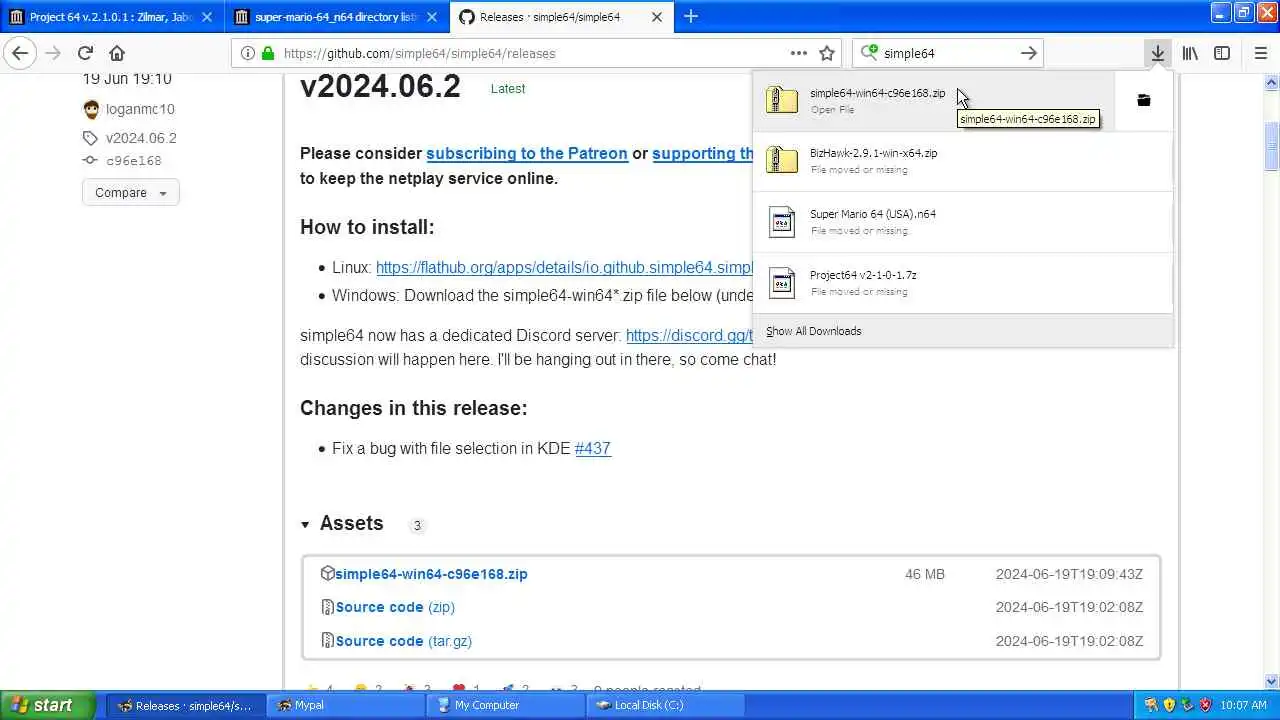1280x720 pixels.
Task: Click loganmc10 avatar icon
Action: tap(91, 109)
